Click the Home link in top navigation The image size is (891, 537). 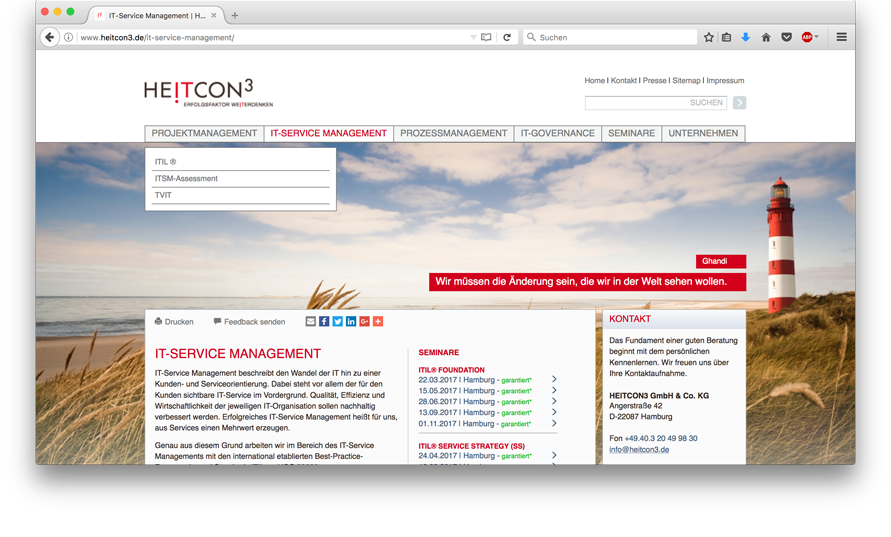594,81
